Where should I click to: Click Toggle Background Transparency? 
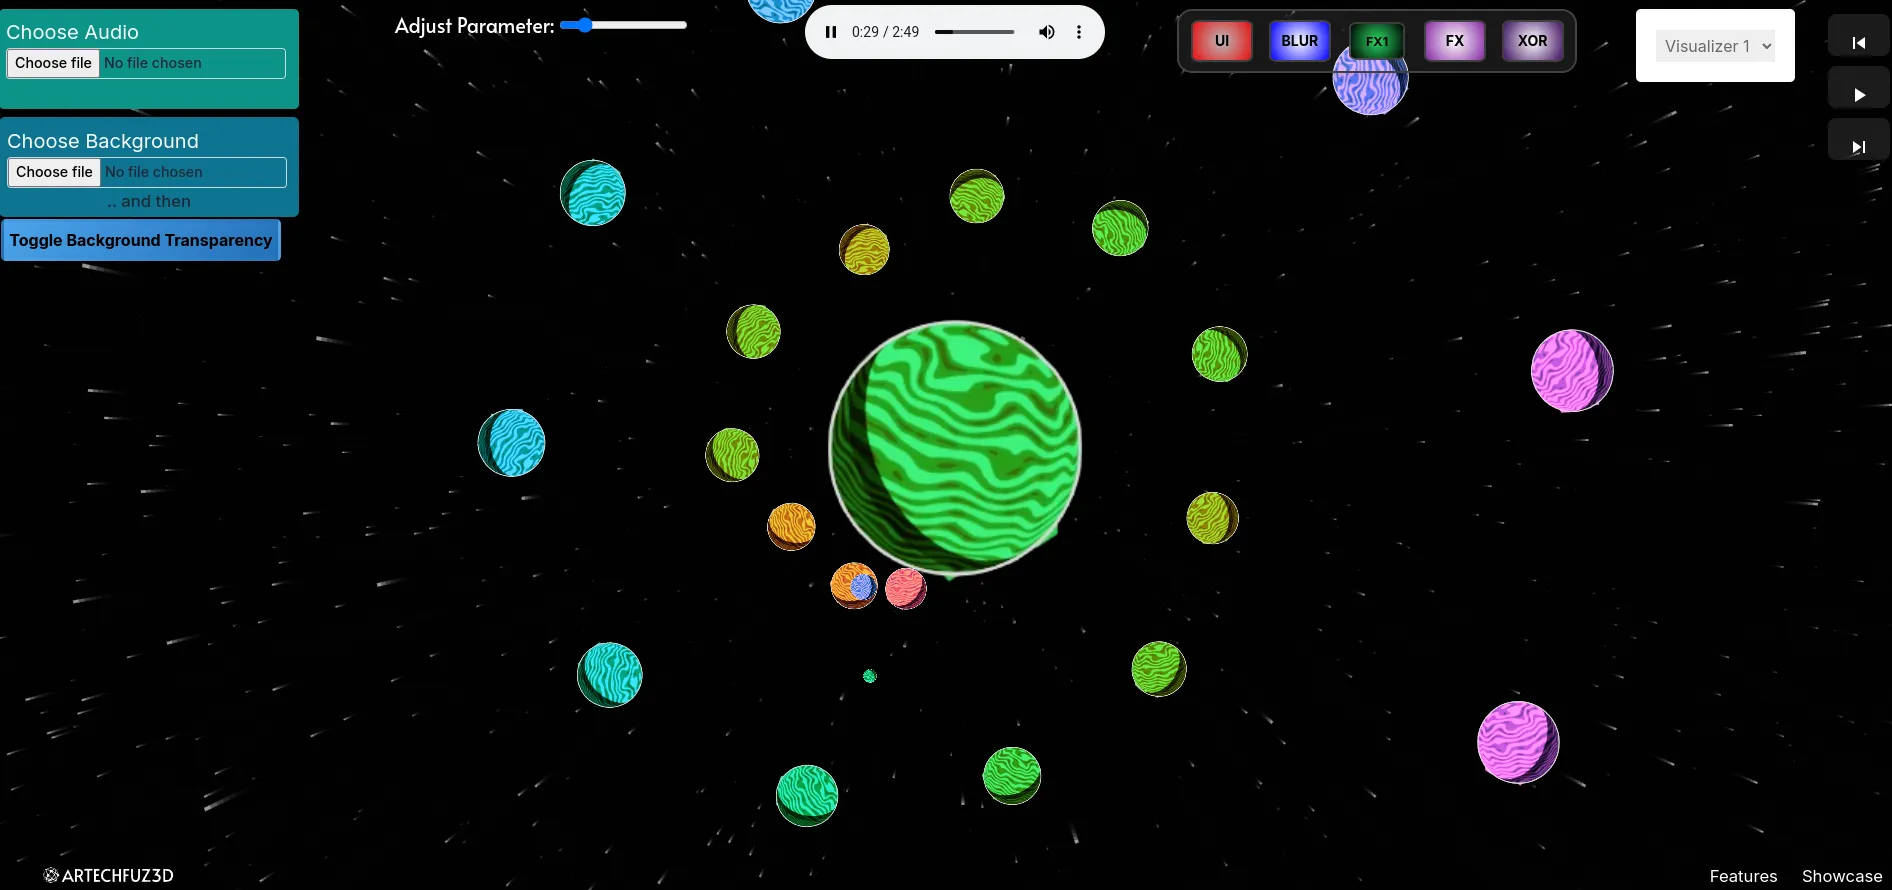(x=141, y=240)
